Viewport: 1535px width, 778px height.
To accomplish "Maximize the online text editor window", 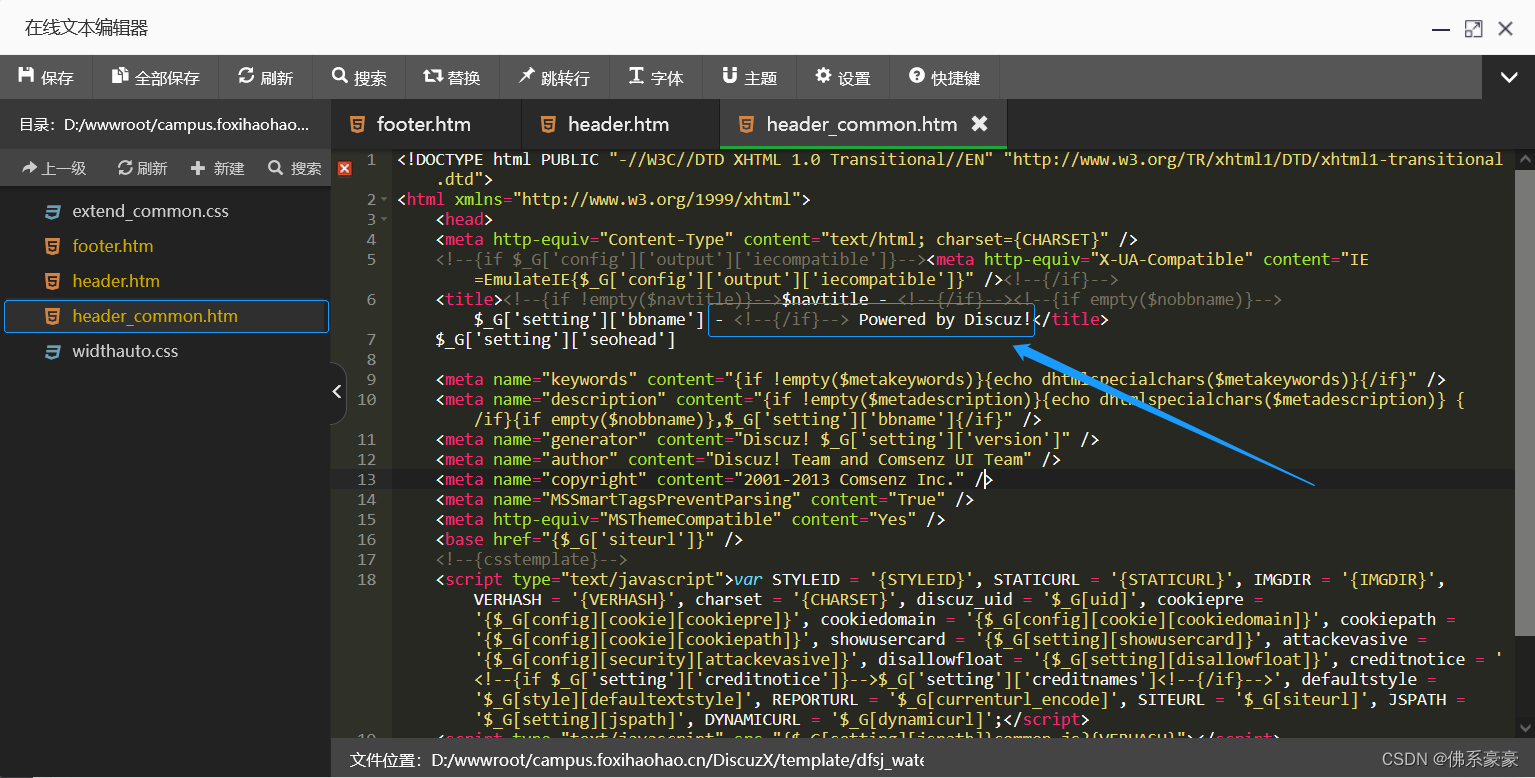I will pyautogui.click(x=1473, y=29).
